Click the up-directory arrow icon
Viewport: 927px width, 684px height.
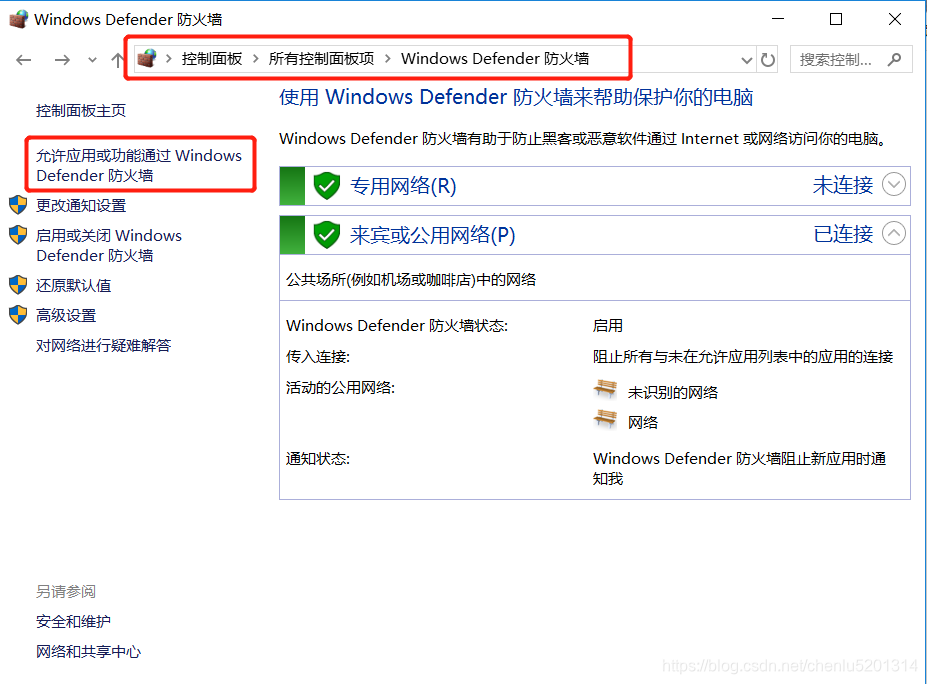[117, 60]
